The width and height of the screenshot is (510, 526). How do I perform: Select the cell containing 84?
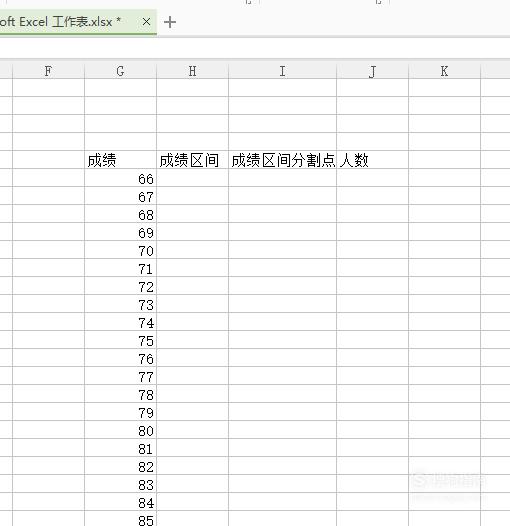pos(120,502)
